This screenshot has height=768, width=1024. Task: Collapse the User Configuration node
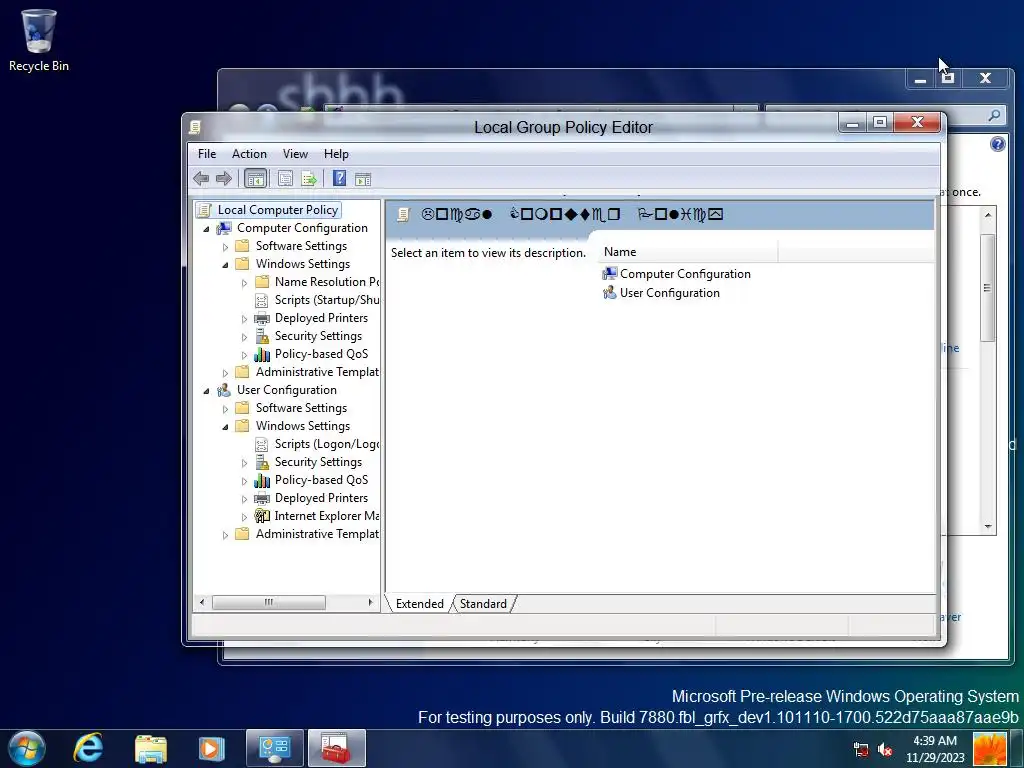tap(206, 391)
